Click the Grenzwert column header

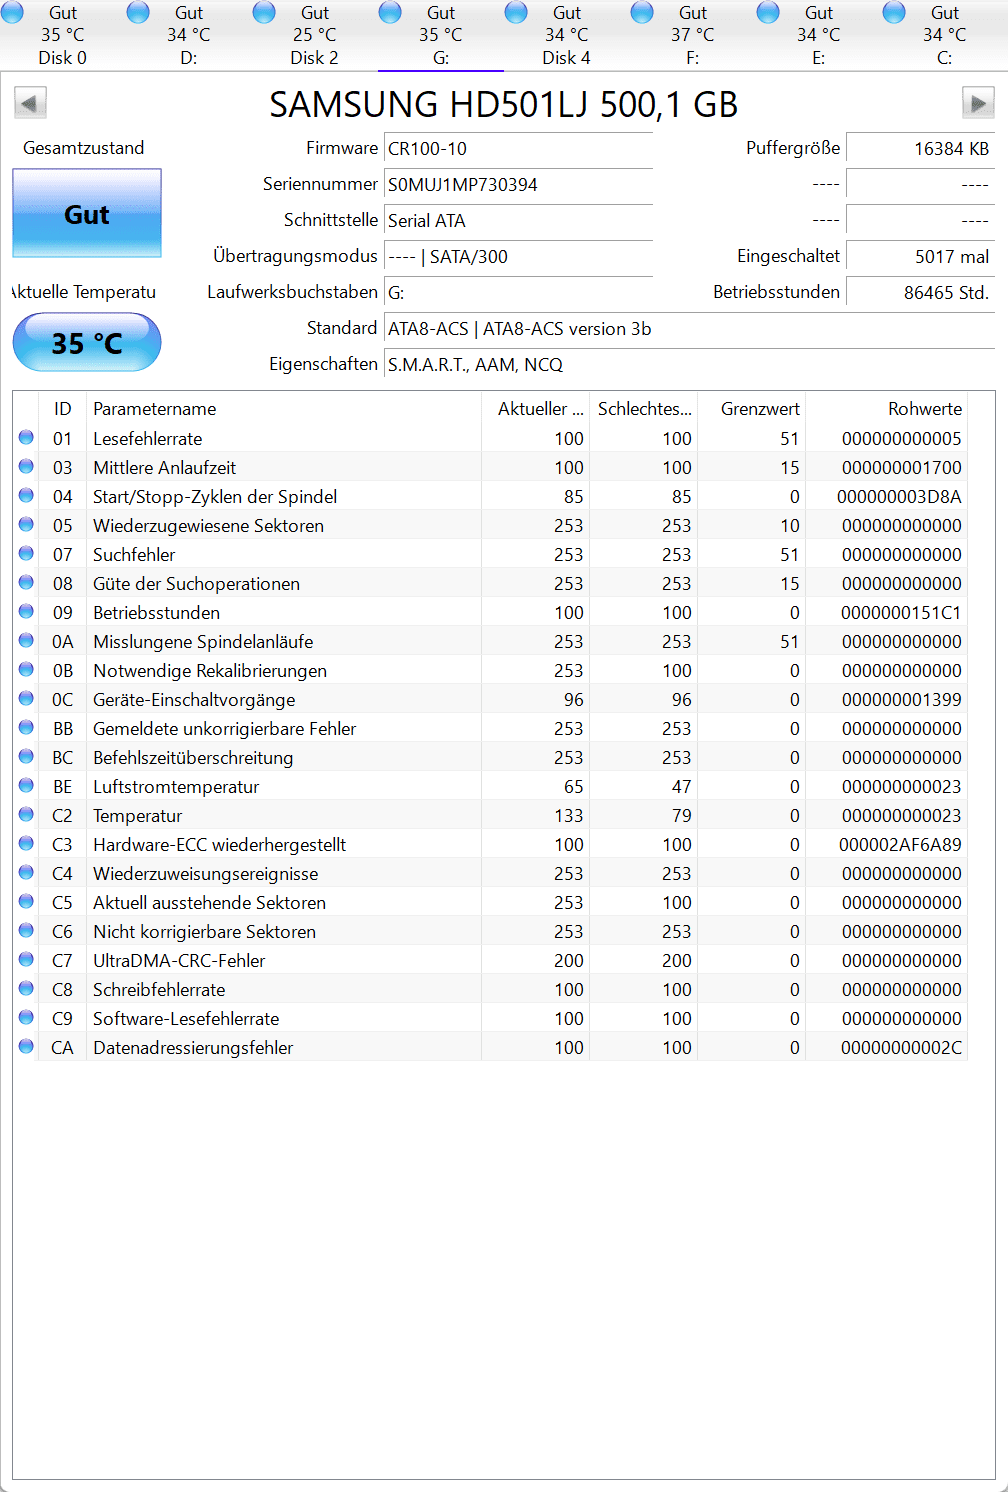click(752, 408)
